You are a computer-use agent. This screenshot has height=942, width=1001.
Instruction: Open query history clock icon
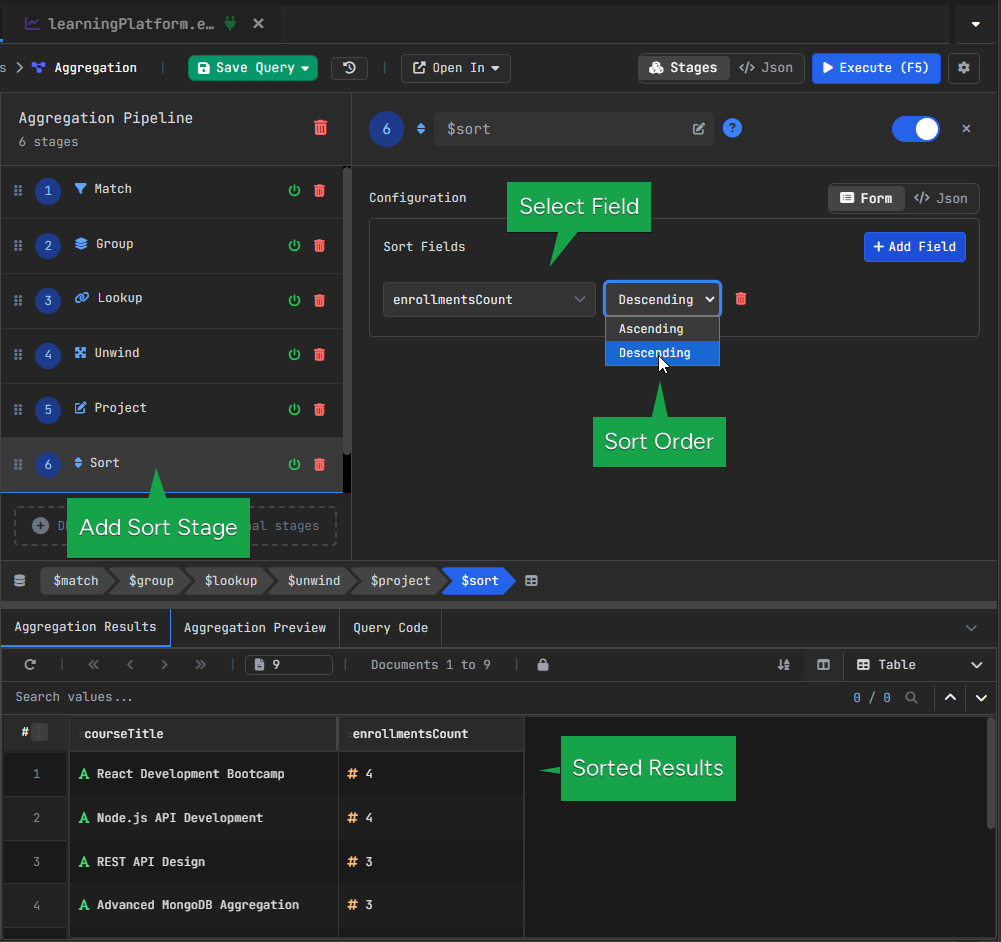coord(349,68)
